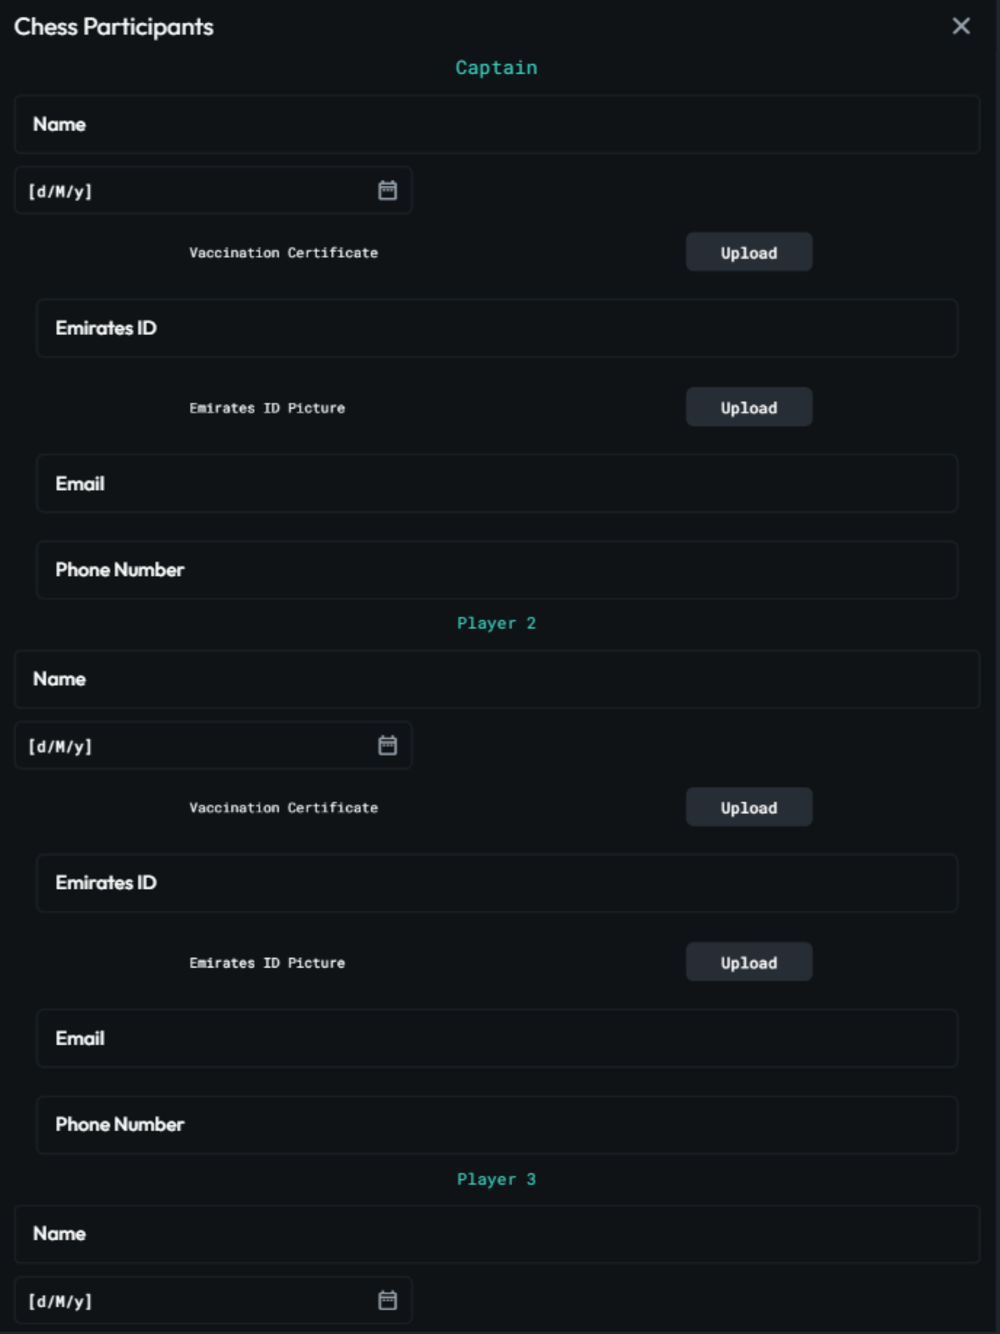Select Player 3's date field
This screenshot has width=1000, height=1334.
point(213,1300)
